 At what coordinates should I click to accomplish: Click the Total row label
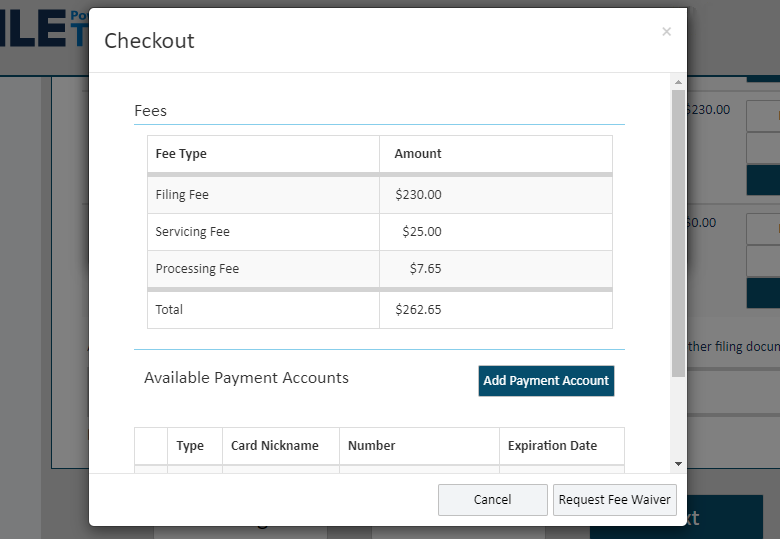[169, 310]
